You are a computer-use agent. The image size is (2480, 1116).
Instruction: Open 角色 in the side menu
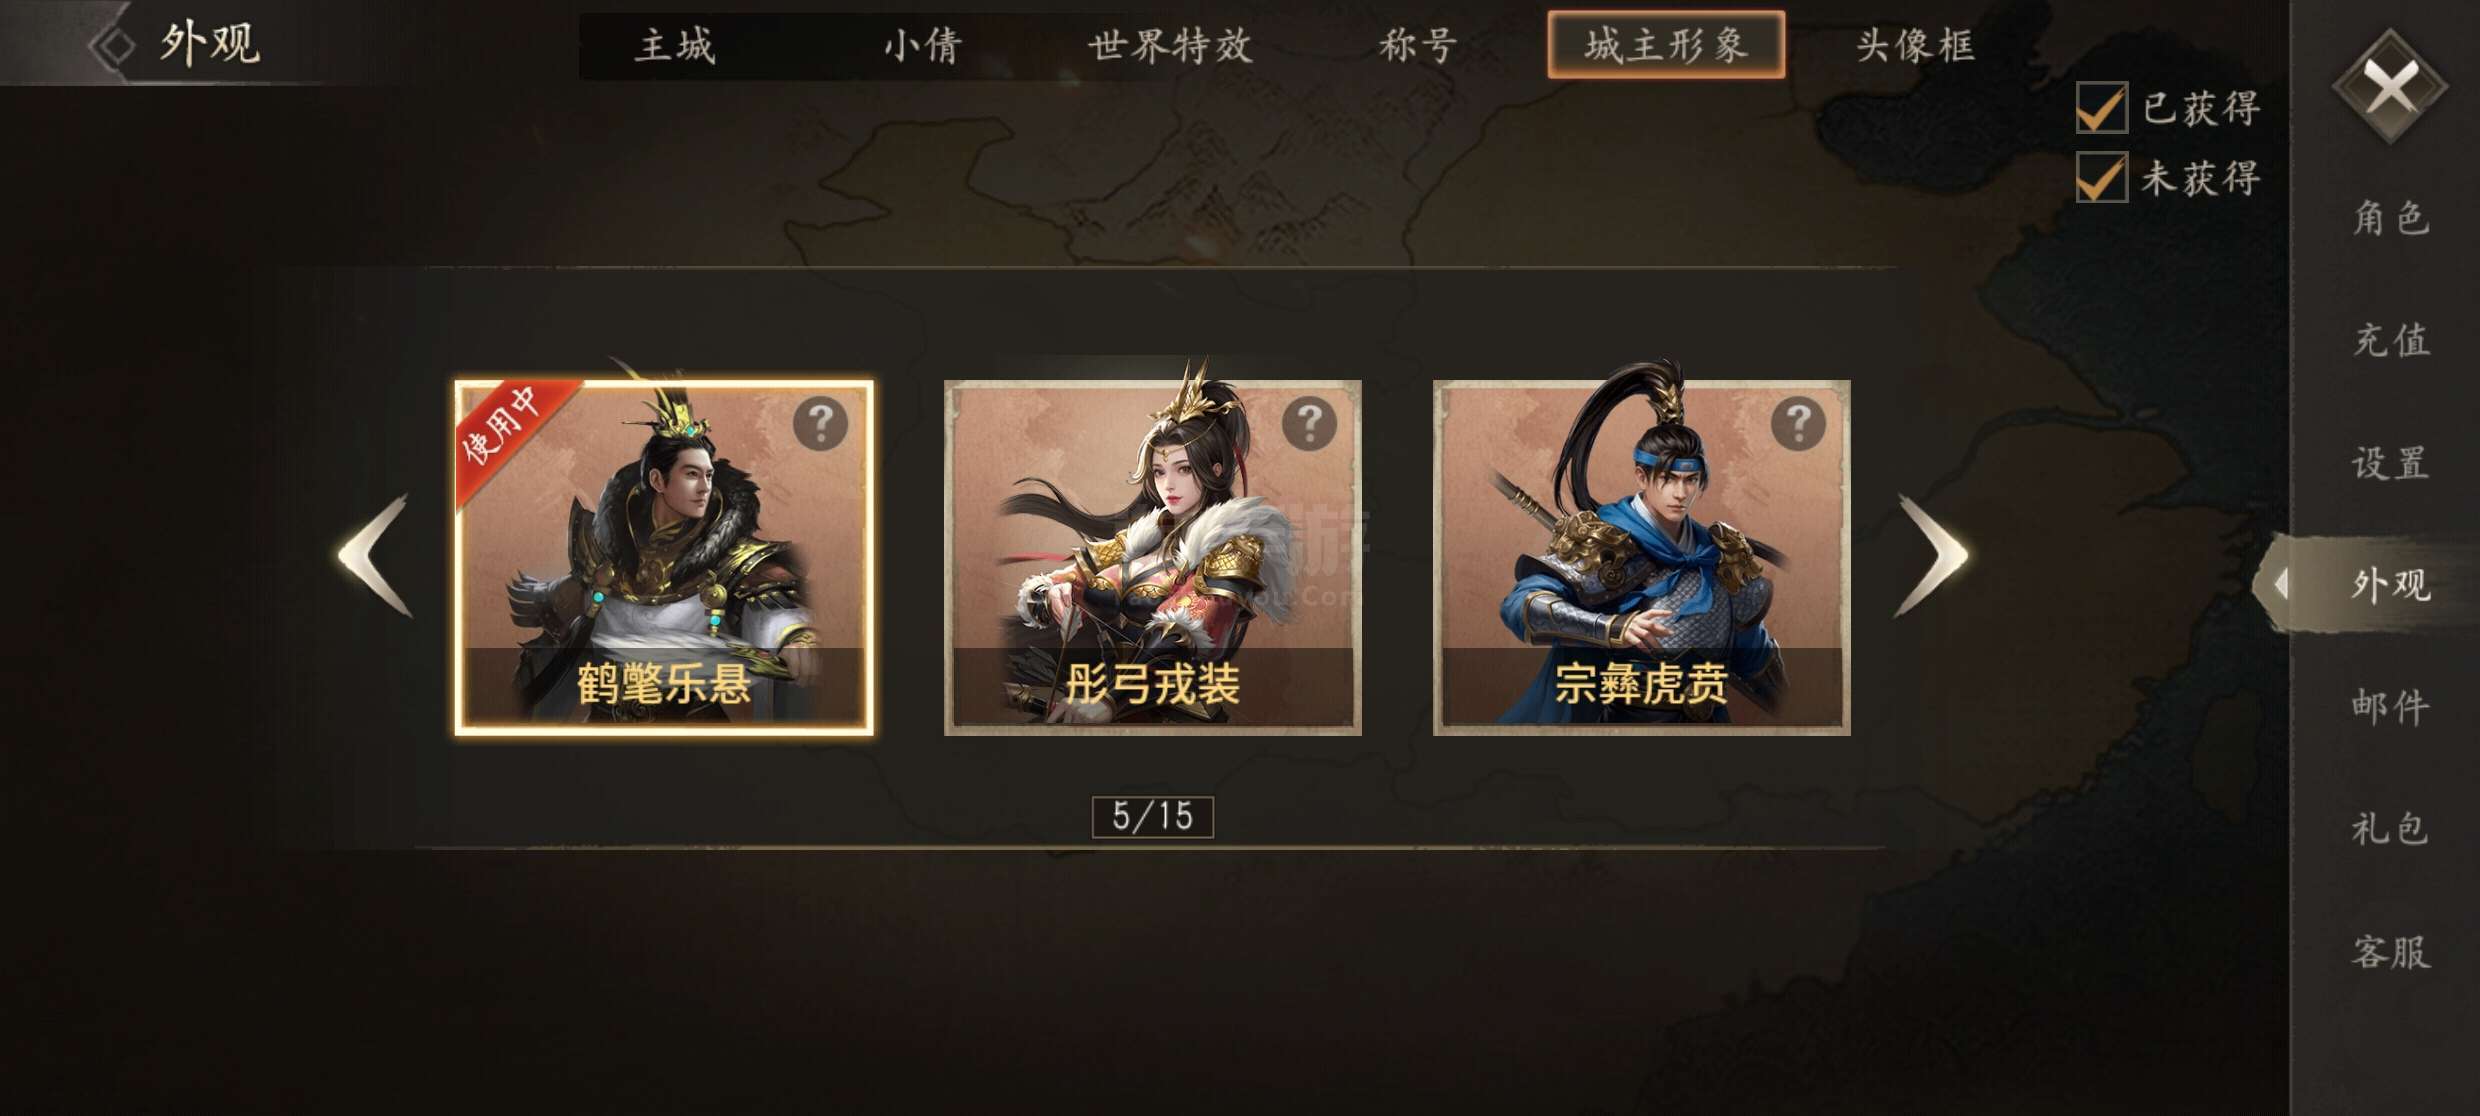click(2390, 217)
